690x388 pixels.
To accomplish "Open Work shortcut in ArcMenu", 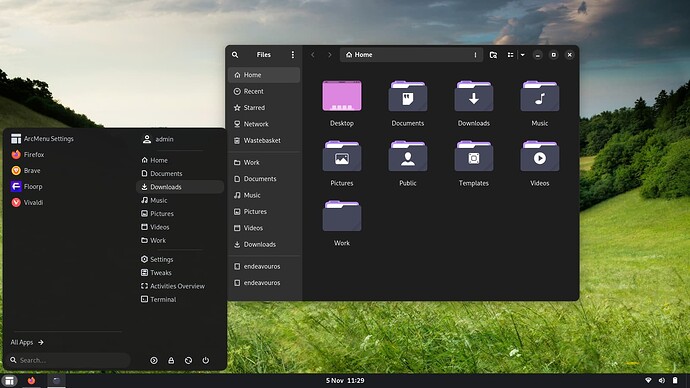I will tap(180, 240).
